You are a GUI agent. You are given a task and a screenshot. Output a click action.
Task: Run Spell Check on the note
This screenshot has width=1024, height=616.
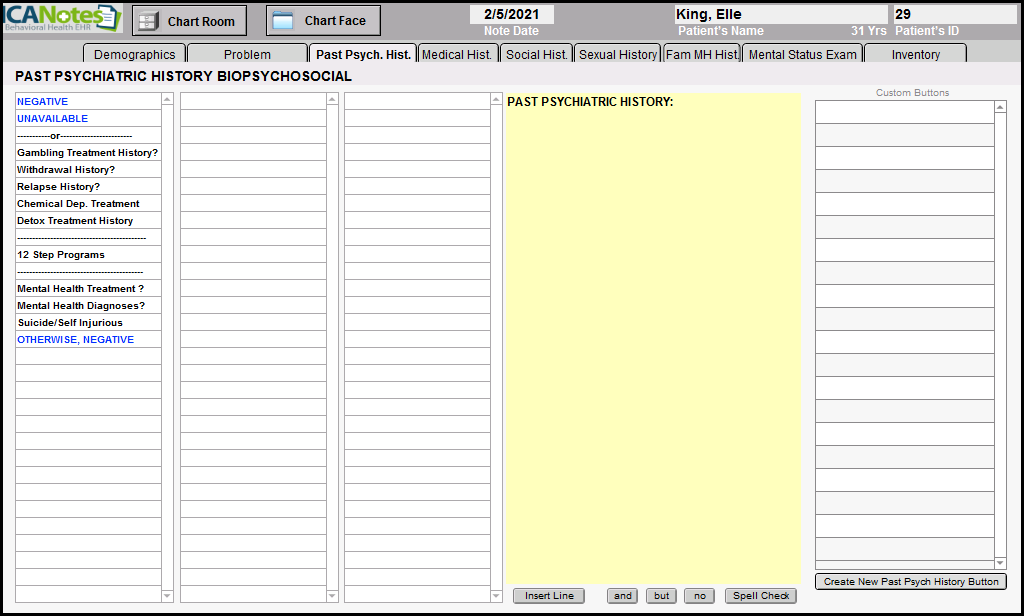click(x=761, y=596)
